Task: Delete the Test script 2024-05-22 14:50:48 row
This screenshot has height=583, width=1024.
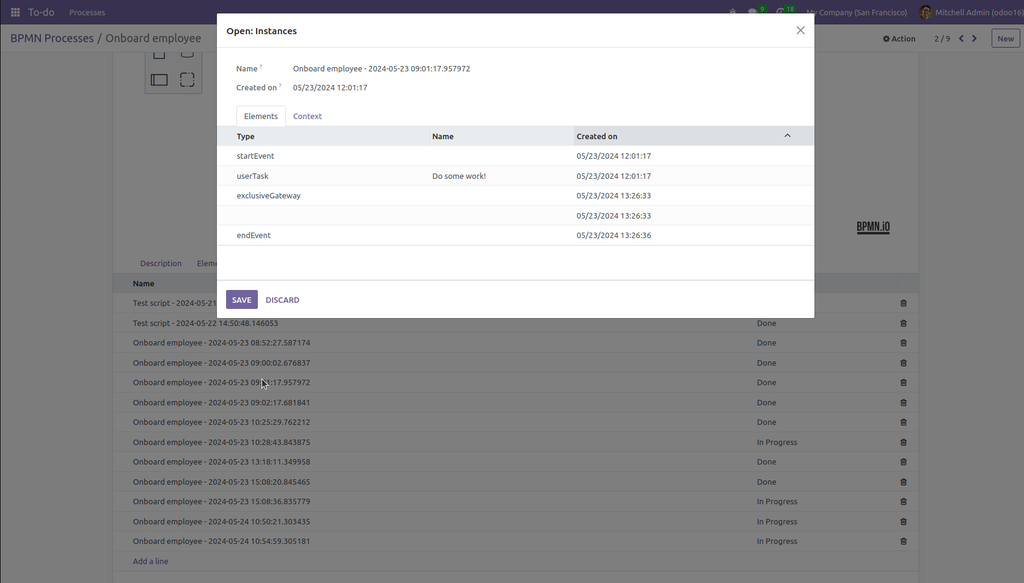Action: point(903,323)
